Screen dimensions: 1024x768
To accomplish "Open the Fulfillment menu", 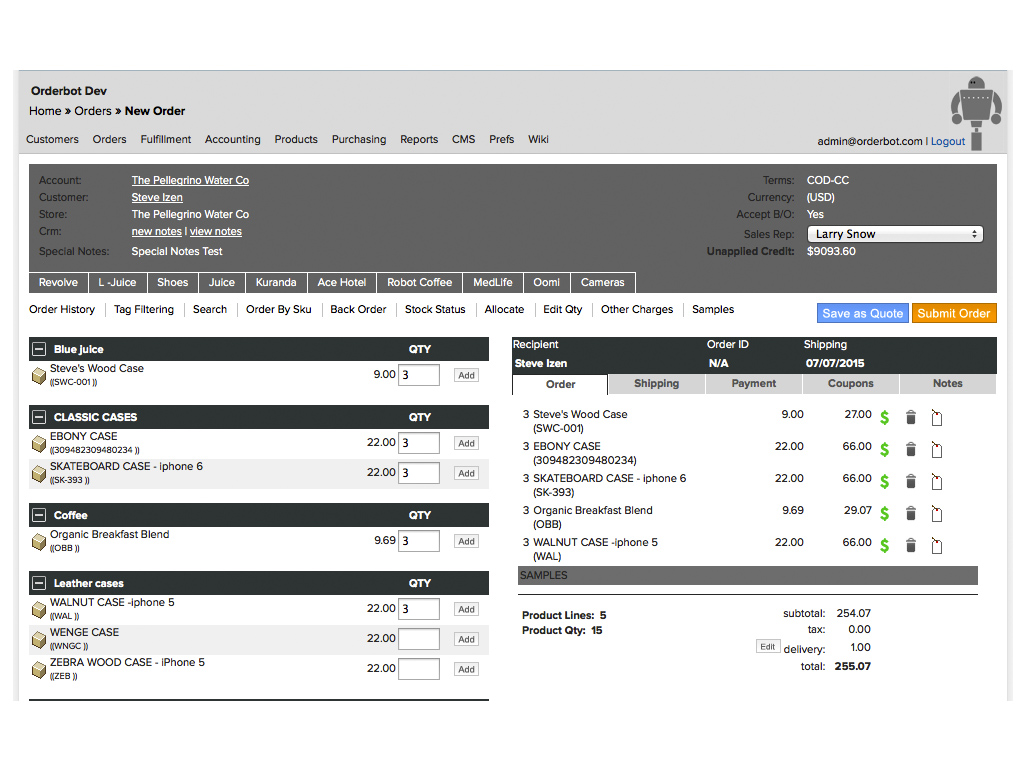I will tap(166, 139).
